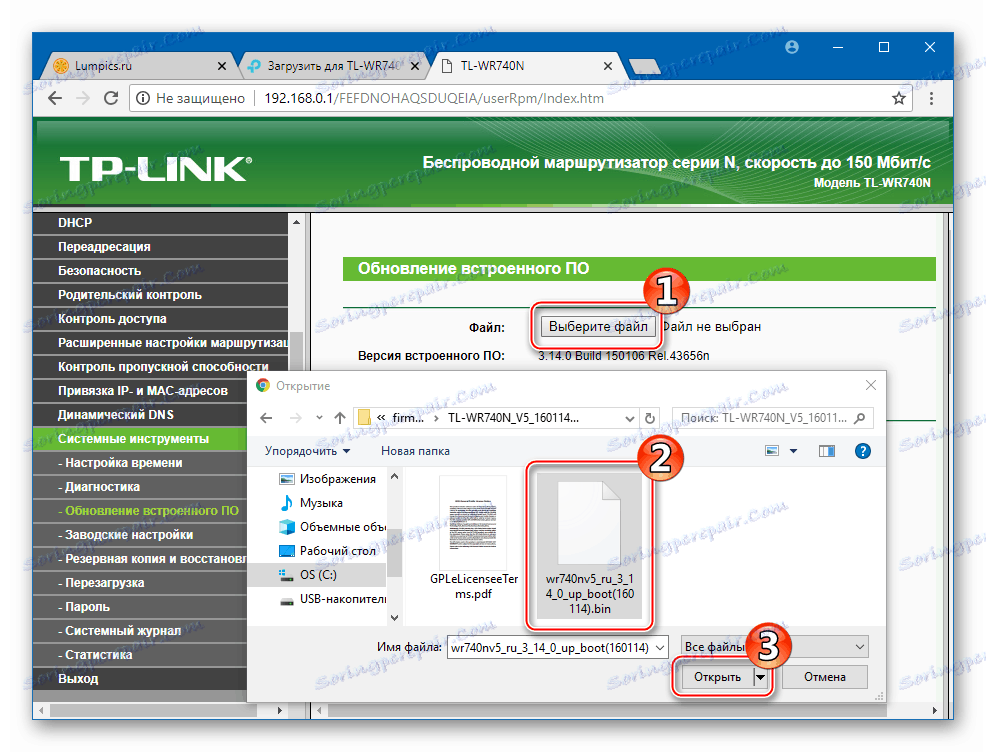The height and width of the screenshot is (752, 986).
Task: Open the DHCP menu item
Action: click(x=160, y=223)
